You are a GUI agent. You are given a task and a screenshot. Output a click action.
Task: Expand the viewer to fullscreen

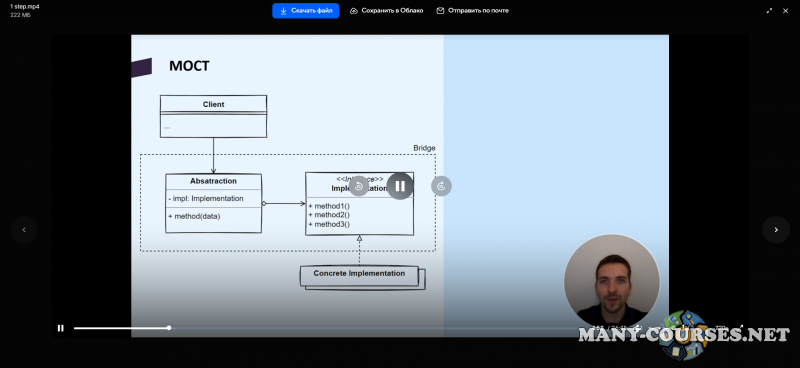pos(769,11)
